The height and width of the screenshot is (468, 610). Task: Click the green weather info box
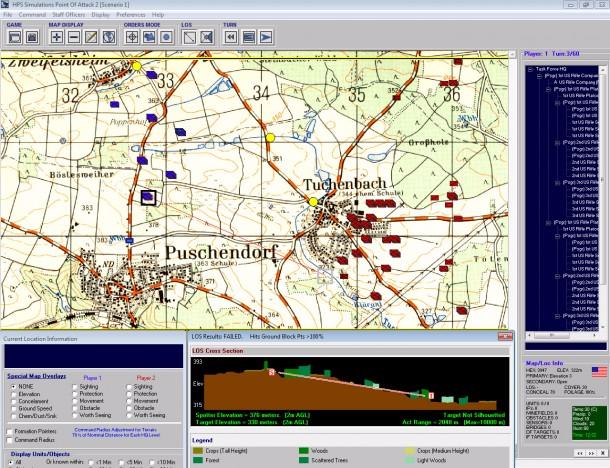click(589, 423)
